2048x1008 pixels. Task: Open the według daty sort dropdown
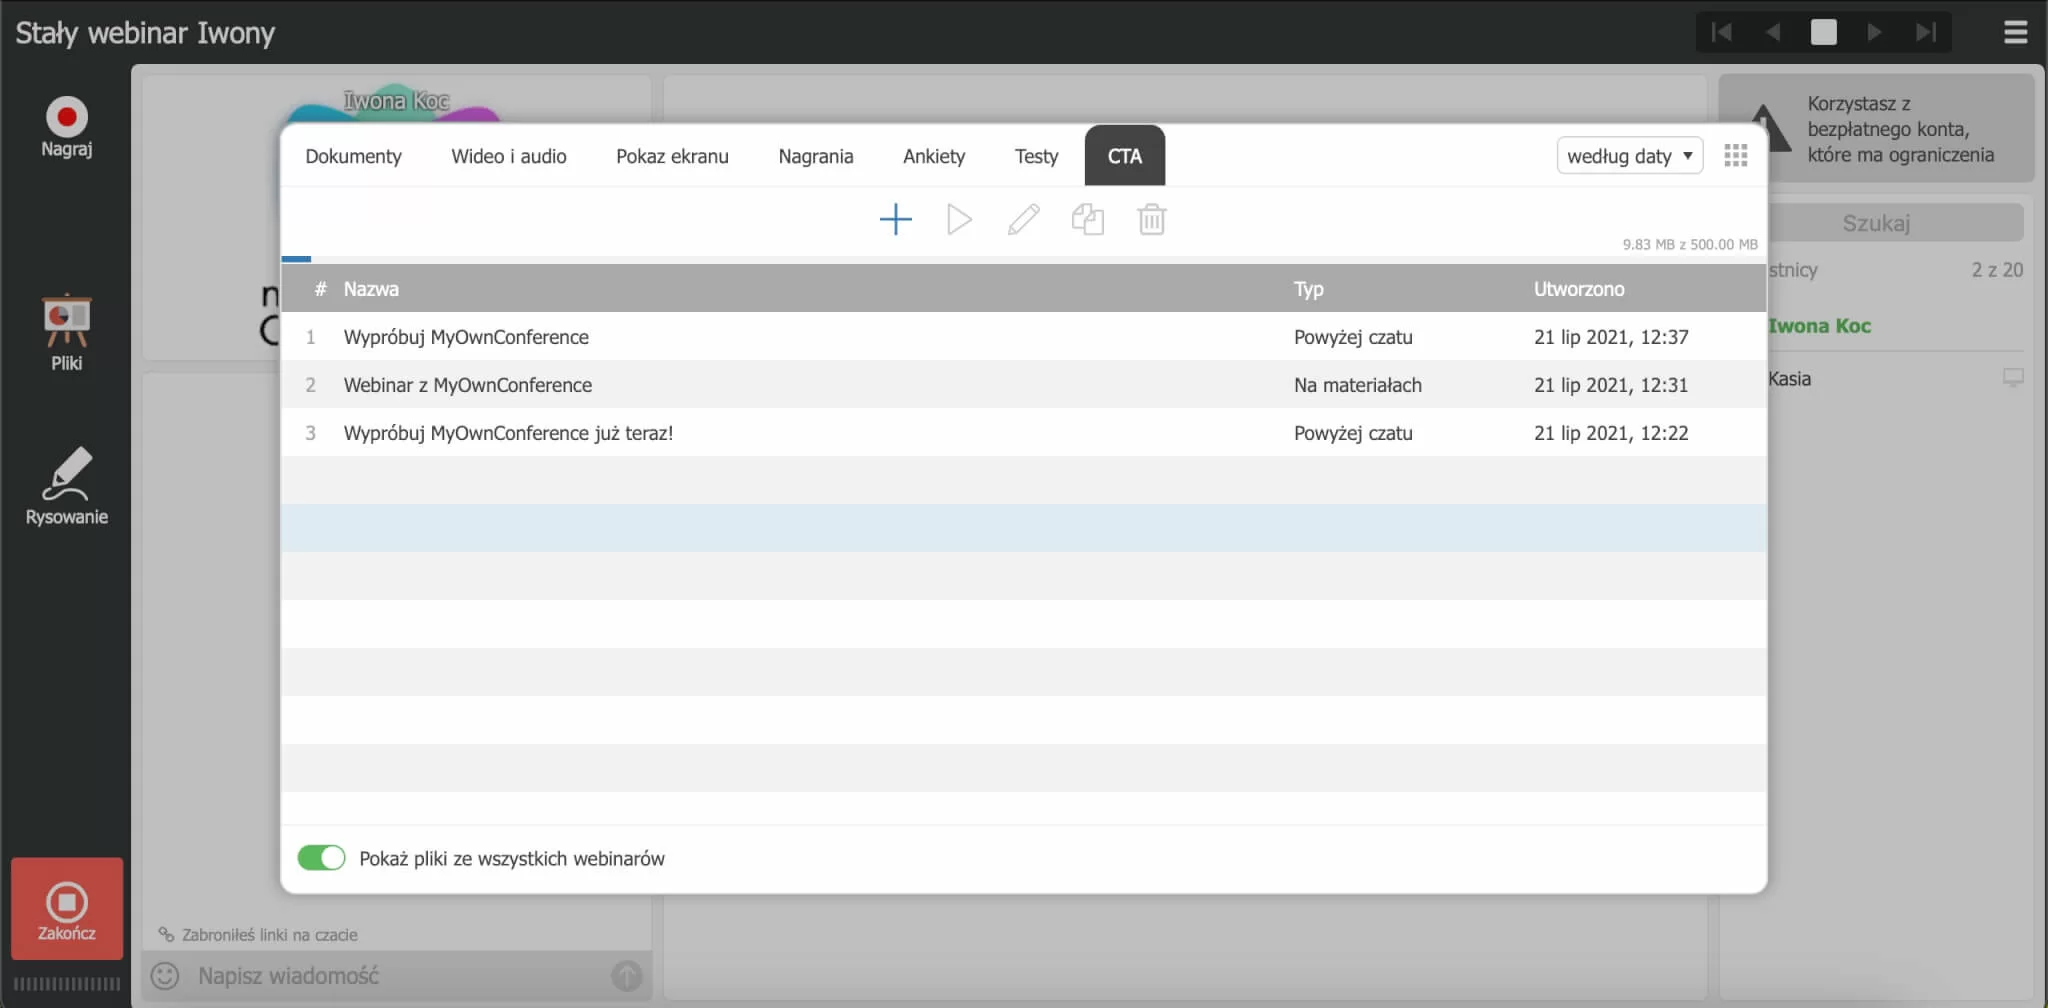click(x=1629, y=155)
